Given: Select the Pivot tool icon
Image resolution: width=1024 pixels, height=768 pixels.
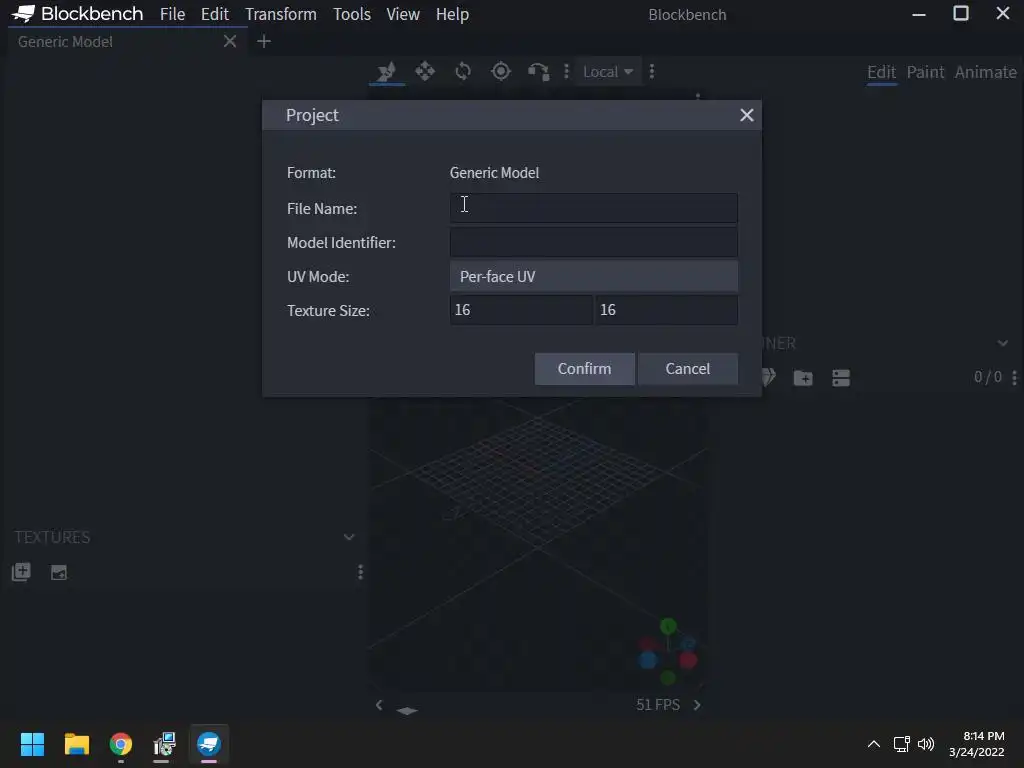Looking at the screenshot, I should 501,71.
